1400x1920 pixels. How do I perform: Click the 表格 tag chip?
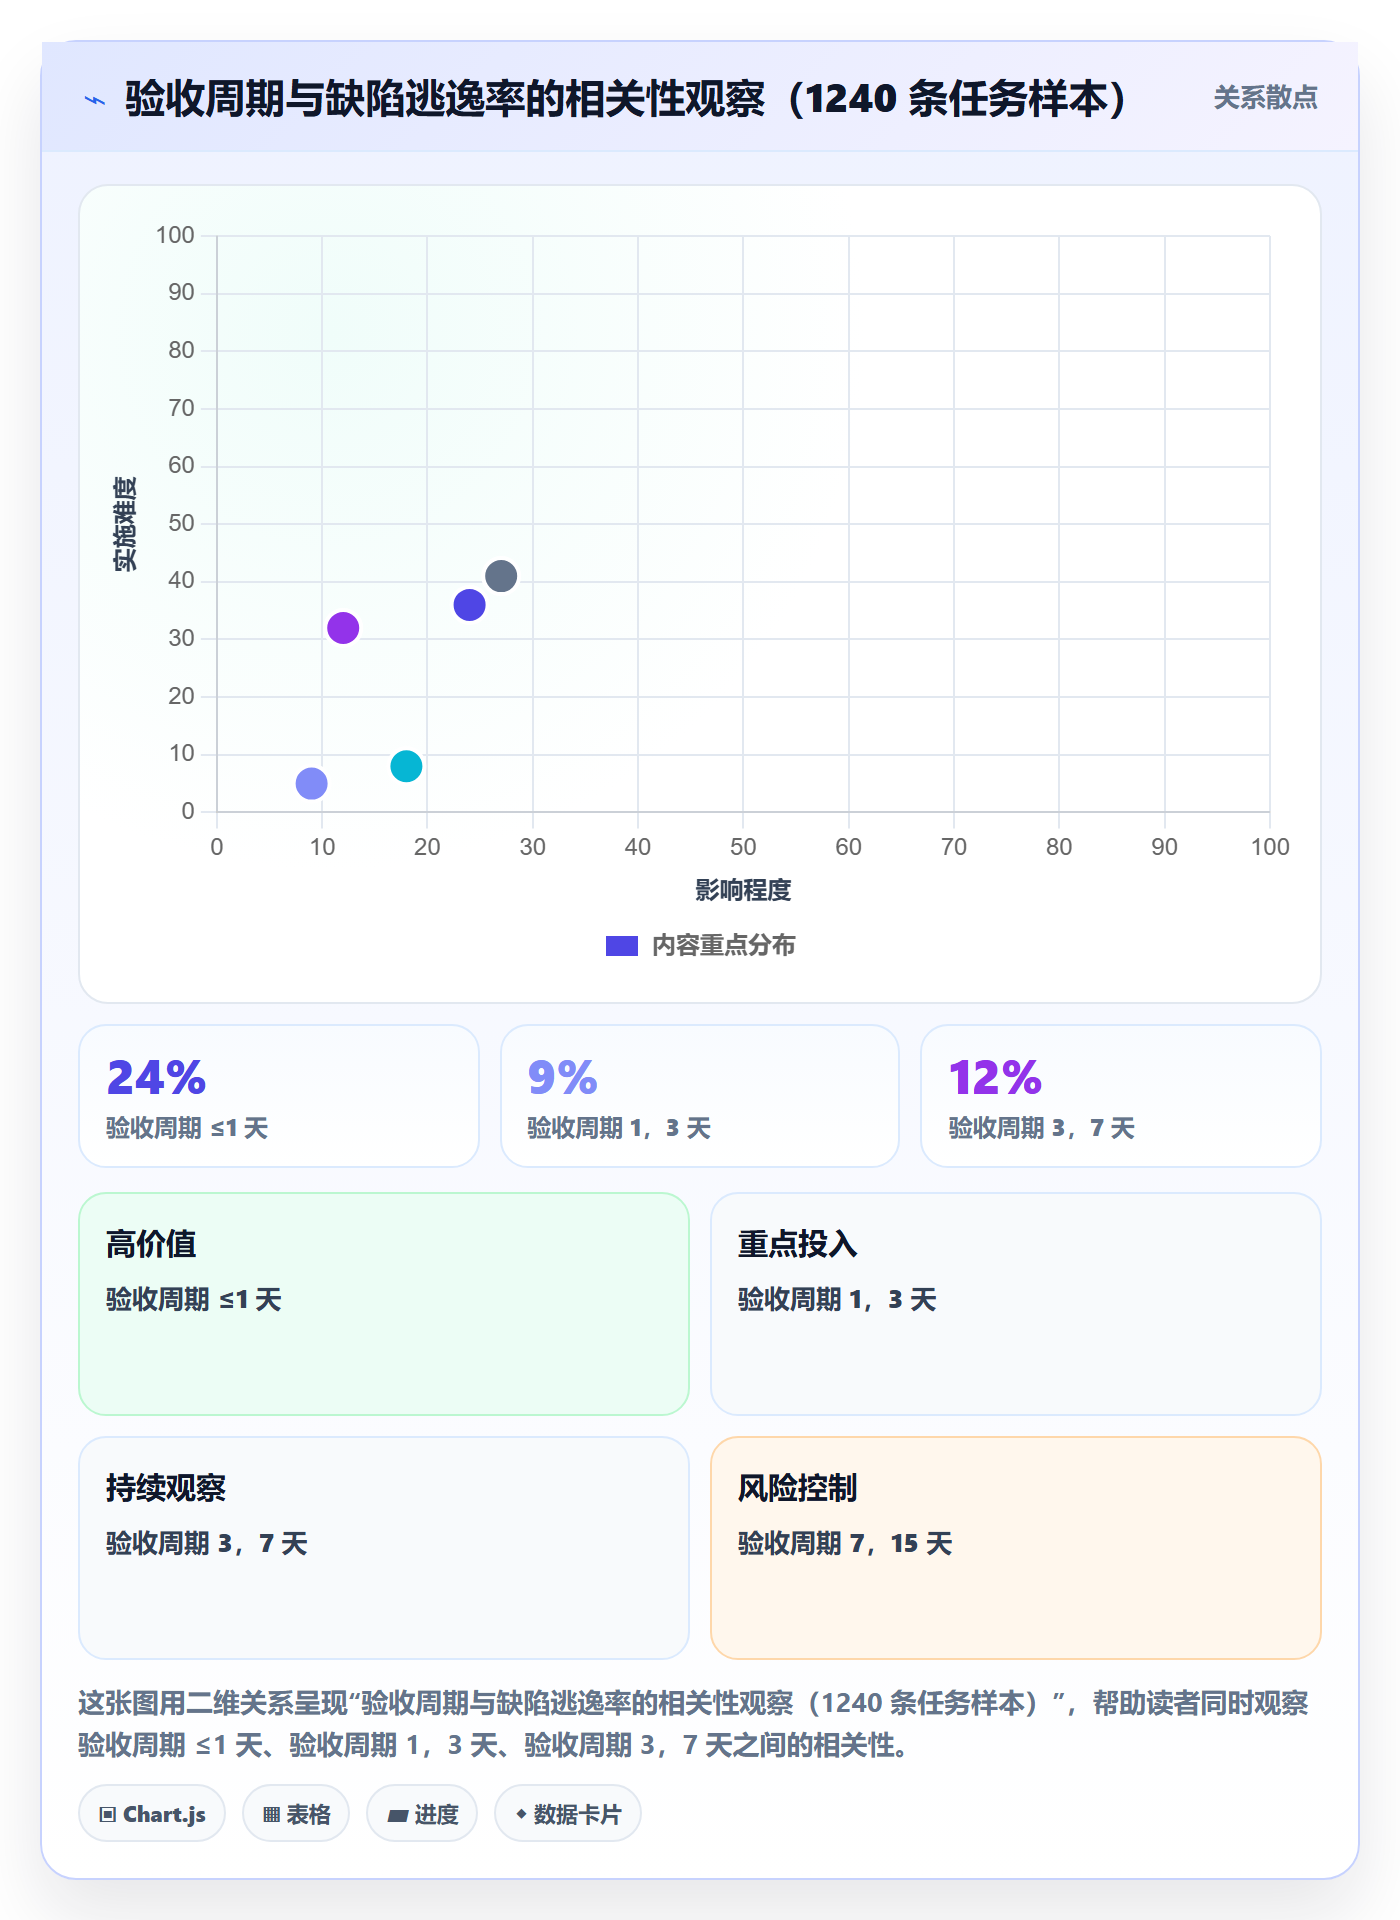coord(296,1814)
